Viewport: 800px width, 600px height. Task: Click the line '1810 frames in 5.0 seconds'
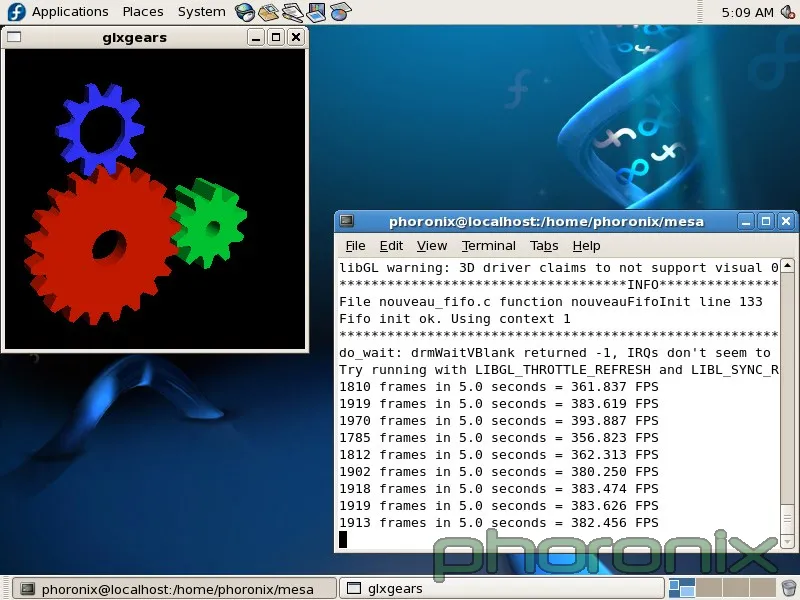tap(498, 387)
